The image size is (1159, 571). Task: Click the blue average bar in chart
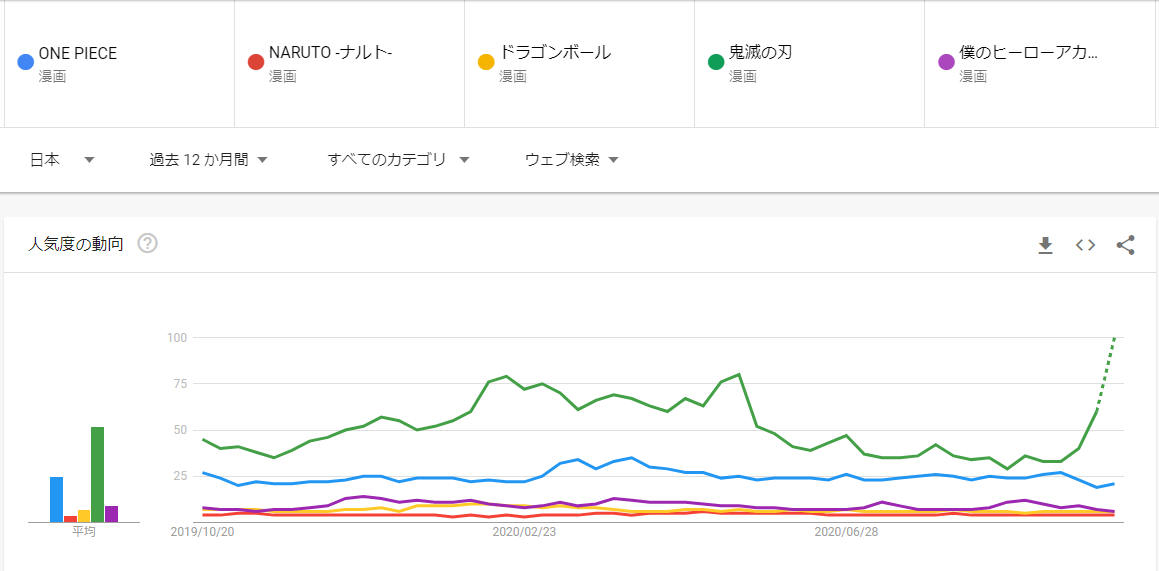[57, 499]
